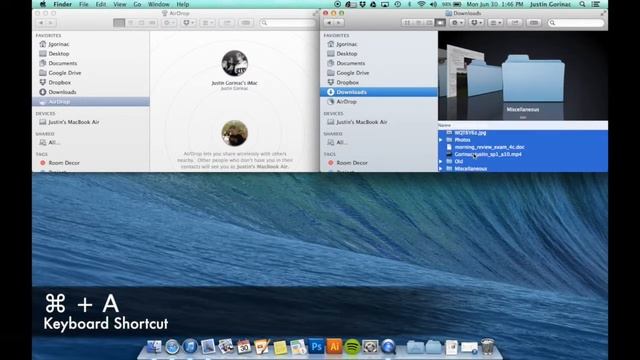Screen dimensions: 640x360
Task: Open the Help menu
Action: 182,4
